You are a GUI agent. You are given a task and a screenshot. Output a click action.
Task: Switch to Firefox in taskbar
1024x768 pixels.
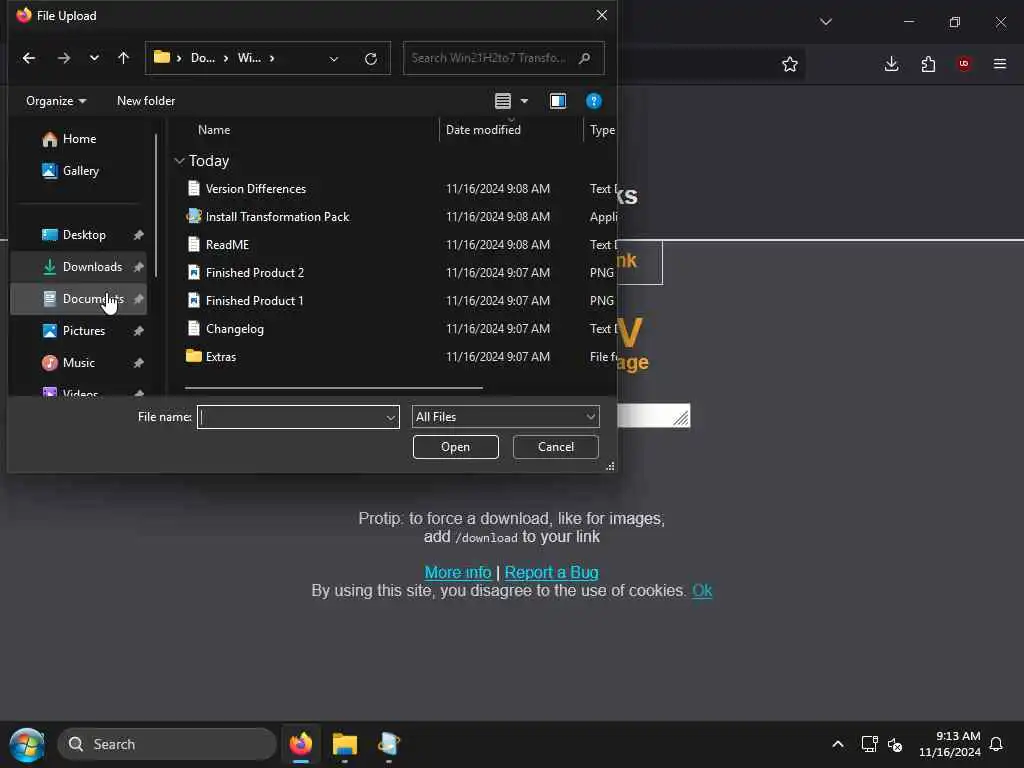[x=301, y=744]
